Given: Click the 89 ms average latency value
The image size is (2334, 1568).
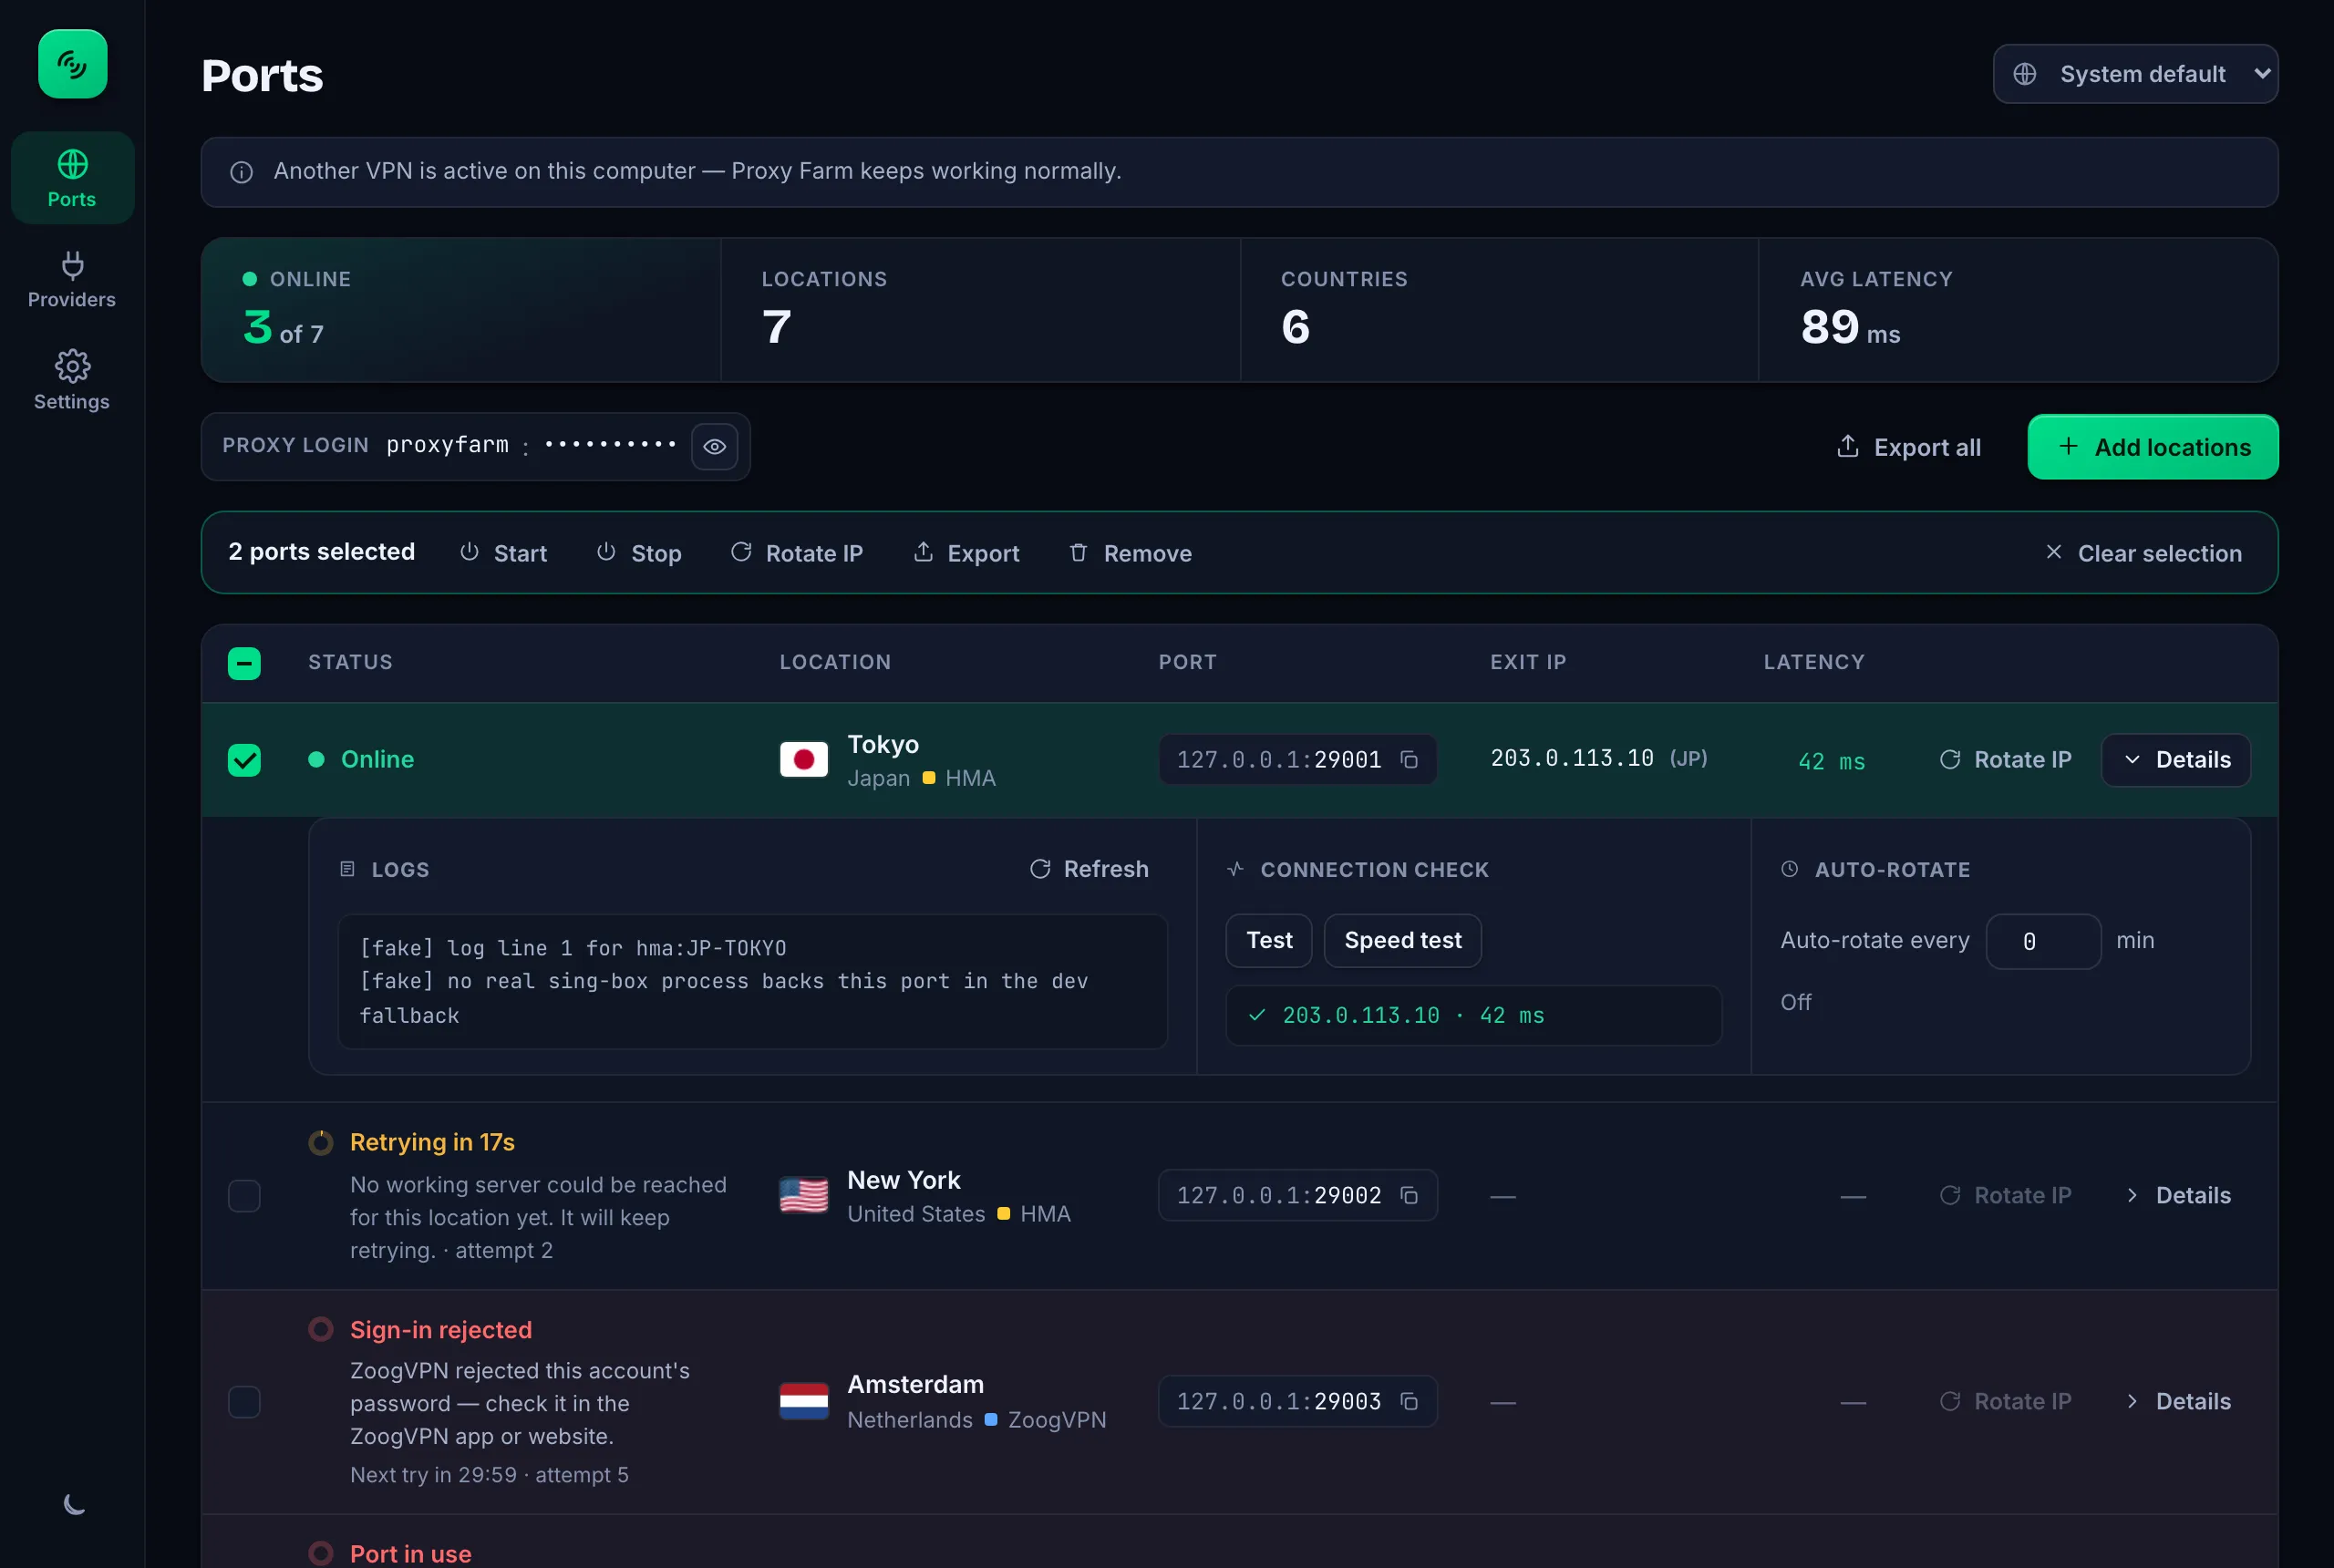Looking at the screenshot, I should [1850, 328].
